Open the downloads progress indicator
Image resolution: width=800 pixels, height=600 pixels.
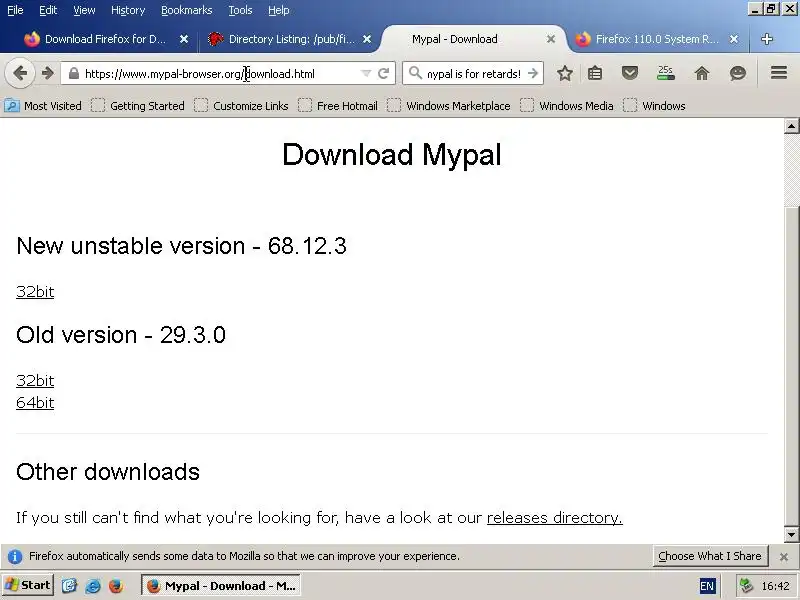point(665,73)
